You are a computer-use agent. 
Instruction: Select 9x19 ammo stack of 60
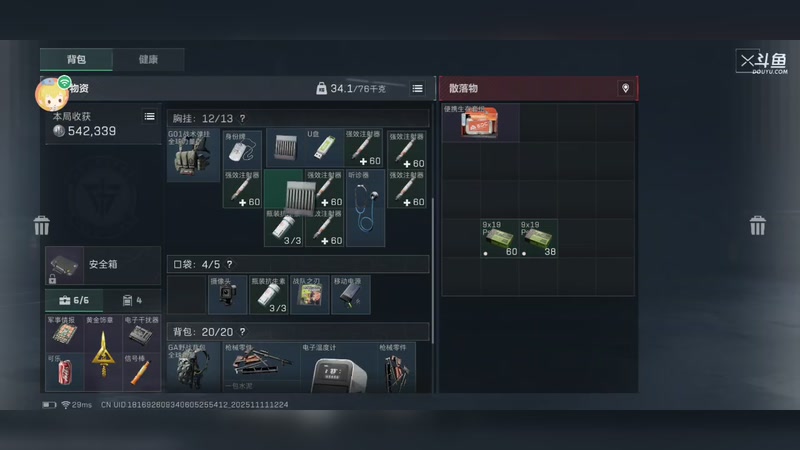point(499,238)
